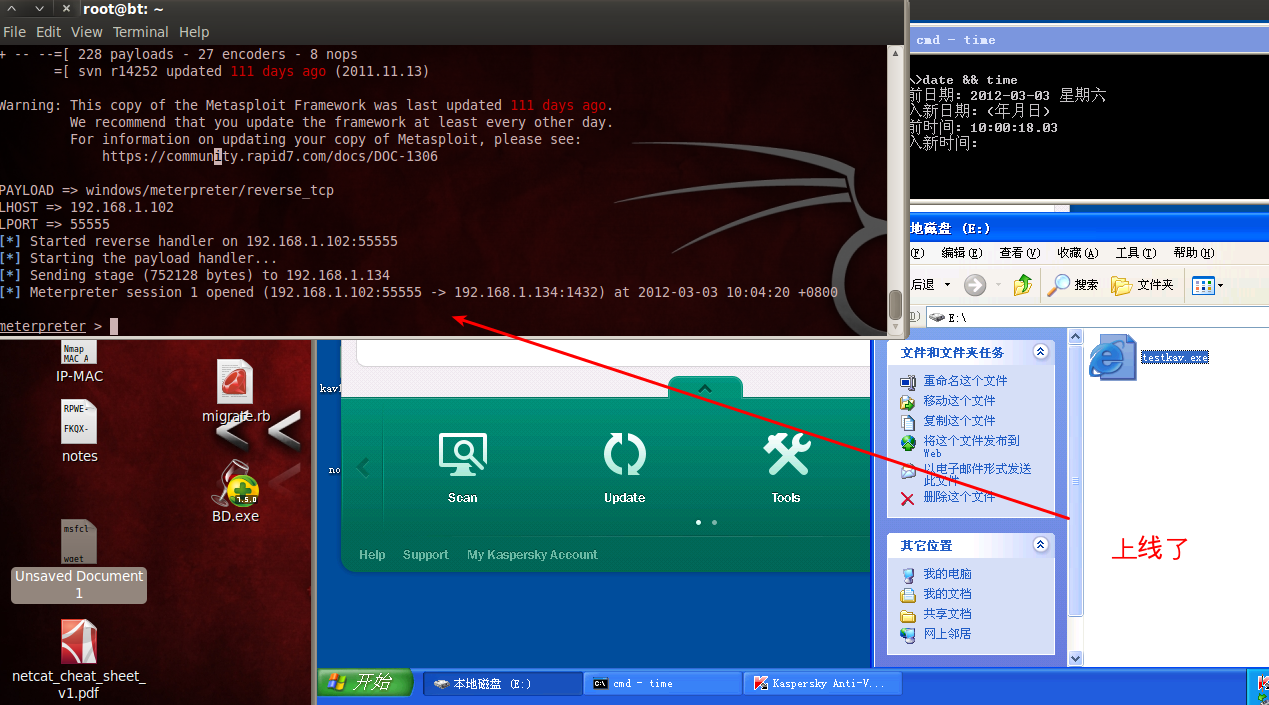Click the 搜索 search button in Explorer

click(x=1073, y=285)
